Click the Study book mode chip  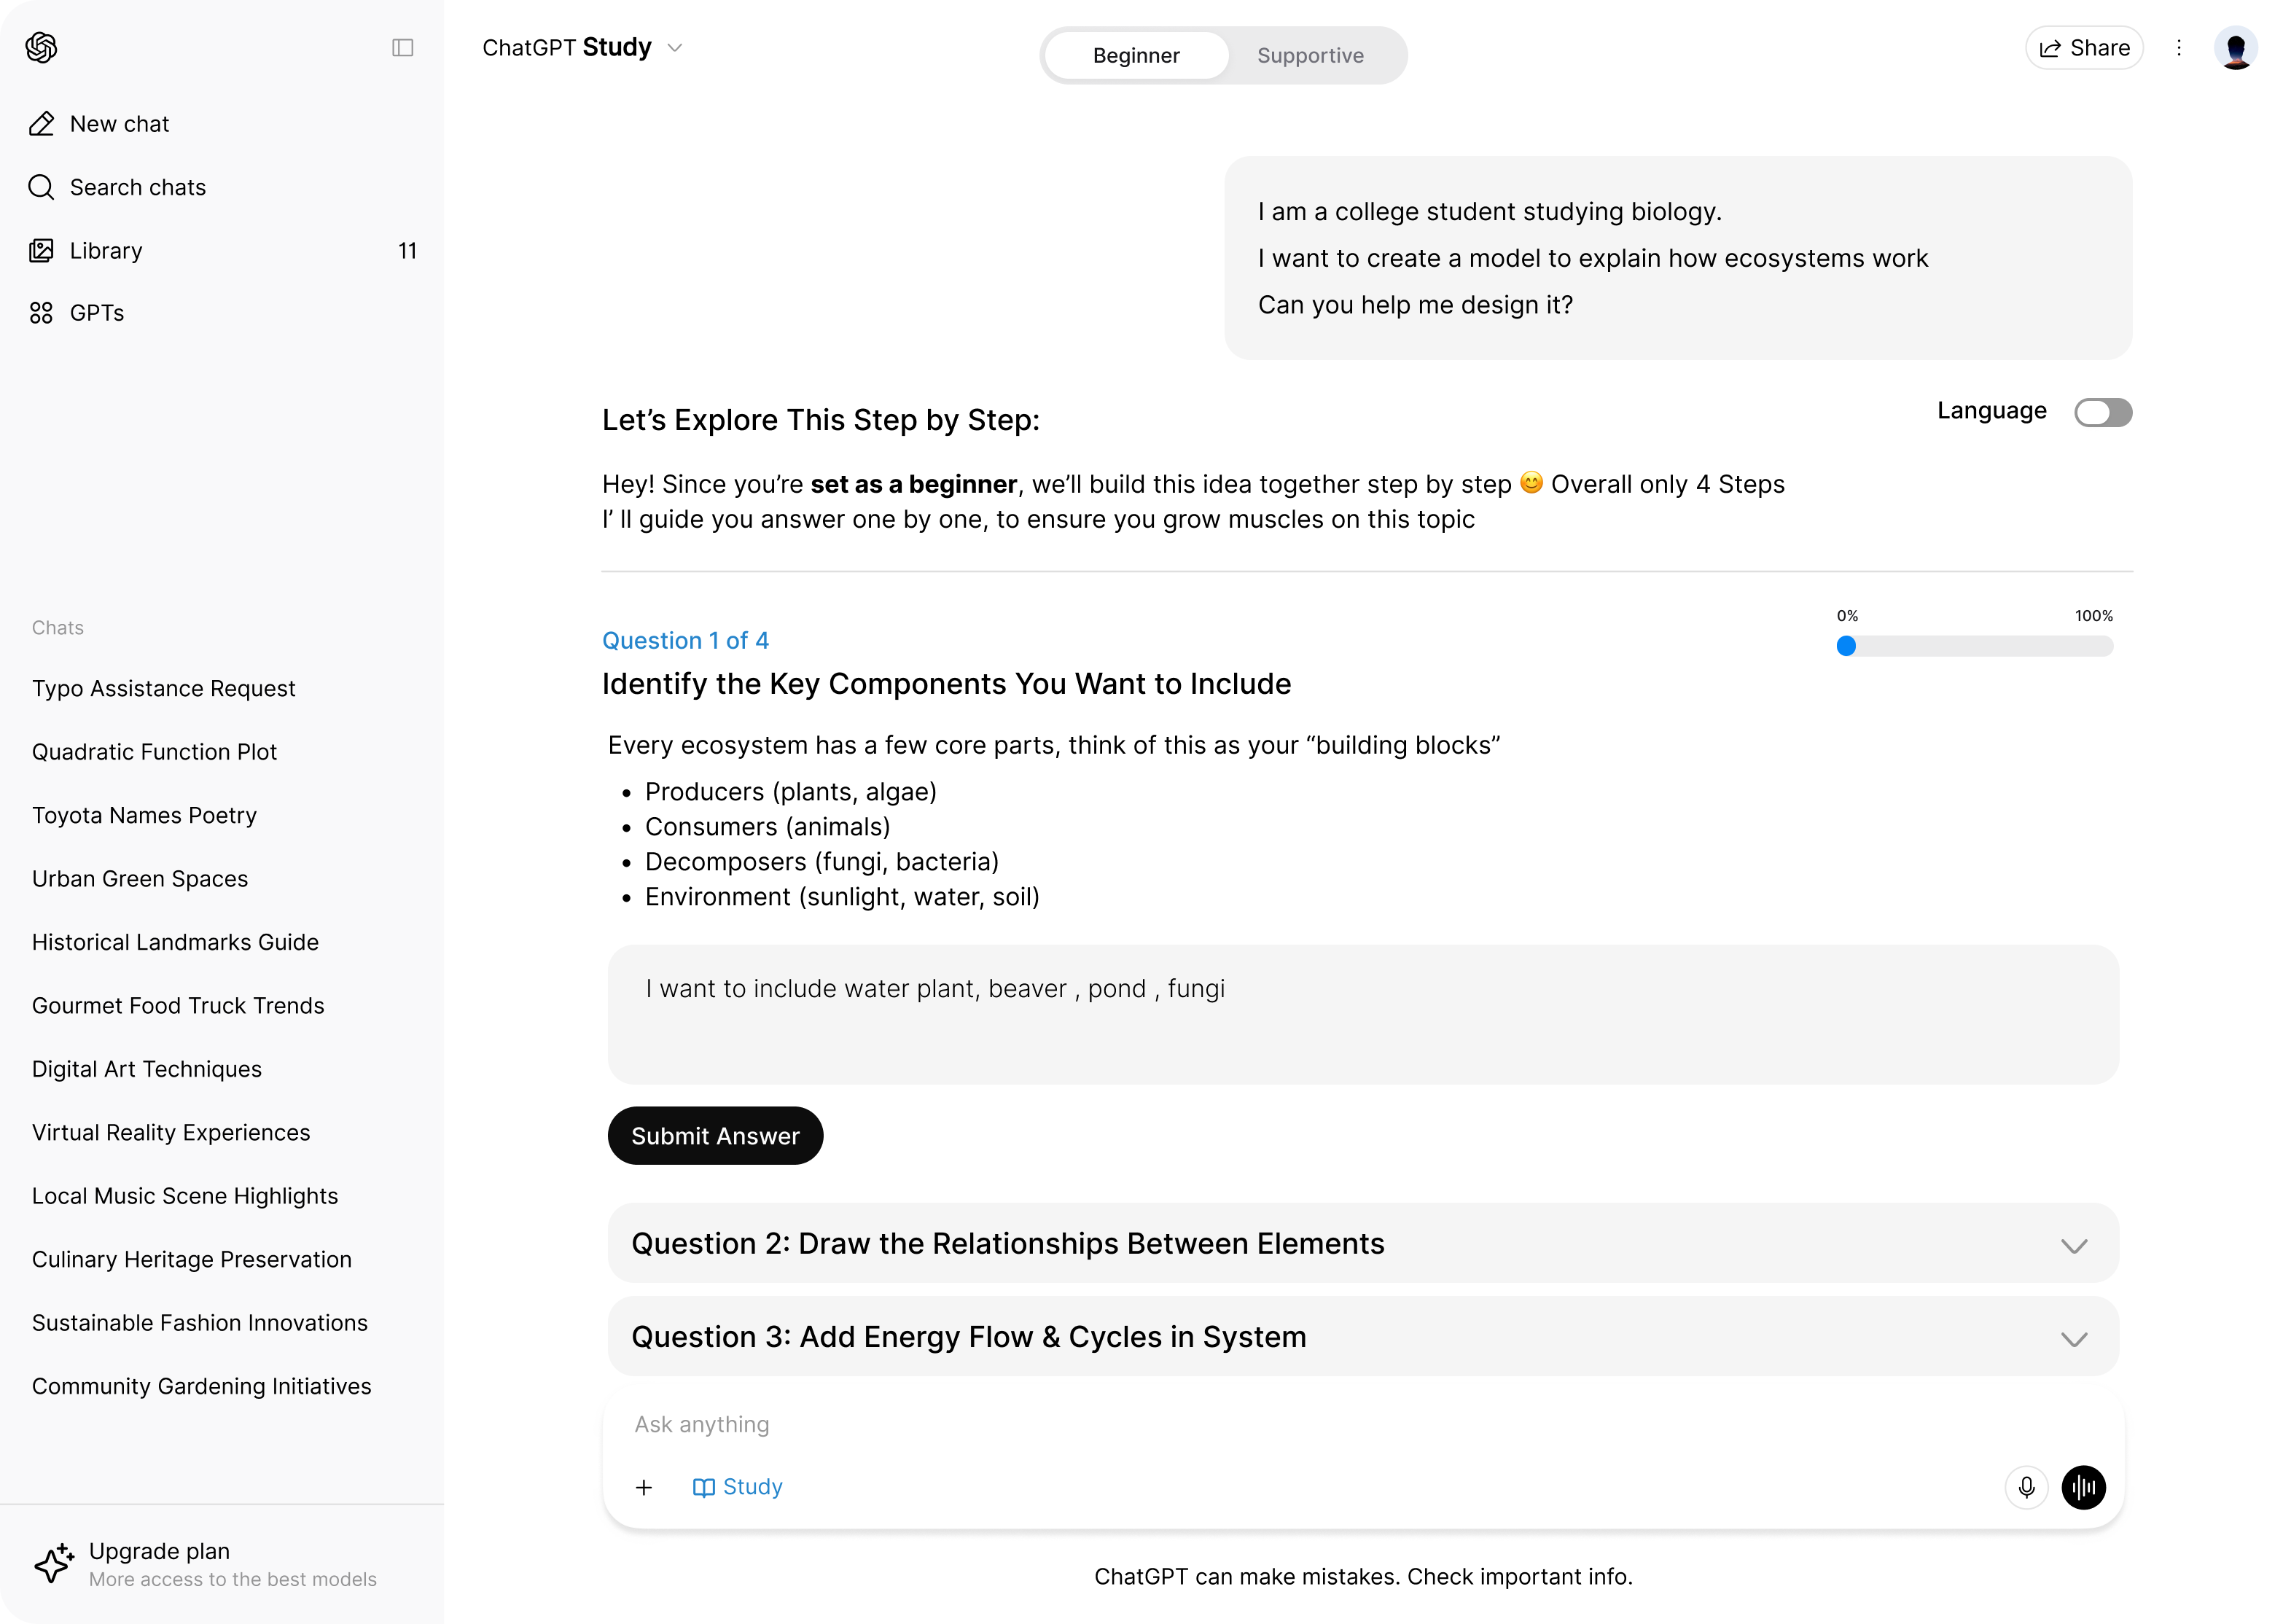coord(737,1487)
